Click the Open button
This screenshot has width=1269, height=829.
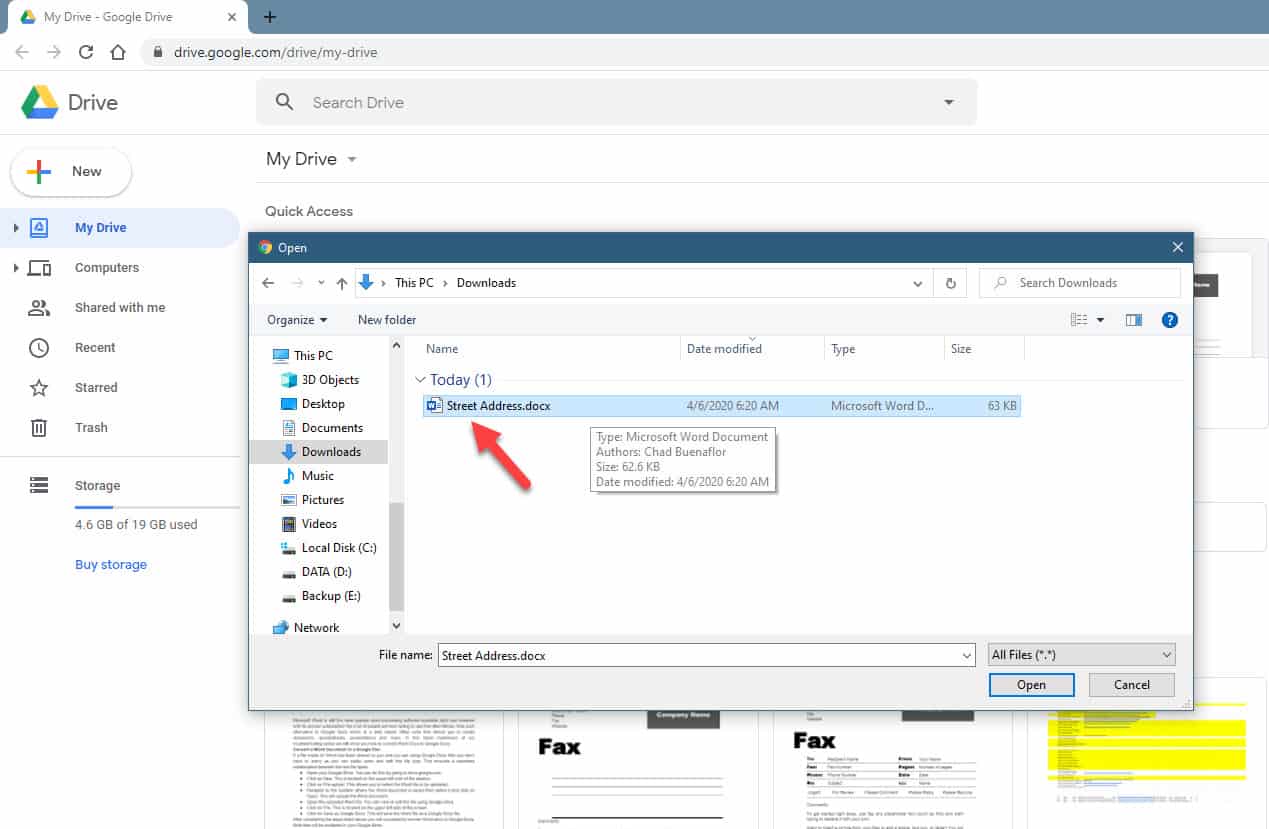click(x=1031, y=685)
